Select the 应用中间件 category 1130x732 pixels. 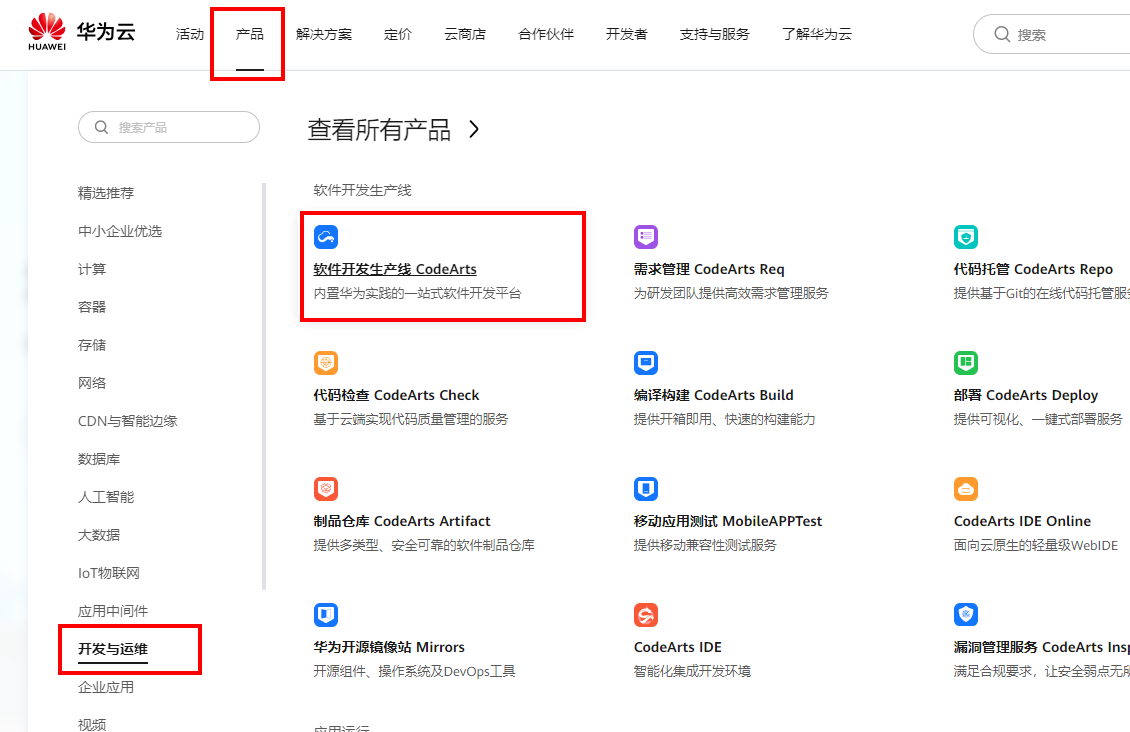point(113,611)
